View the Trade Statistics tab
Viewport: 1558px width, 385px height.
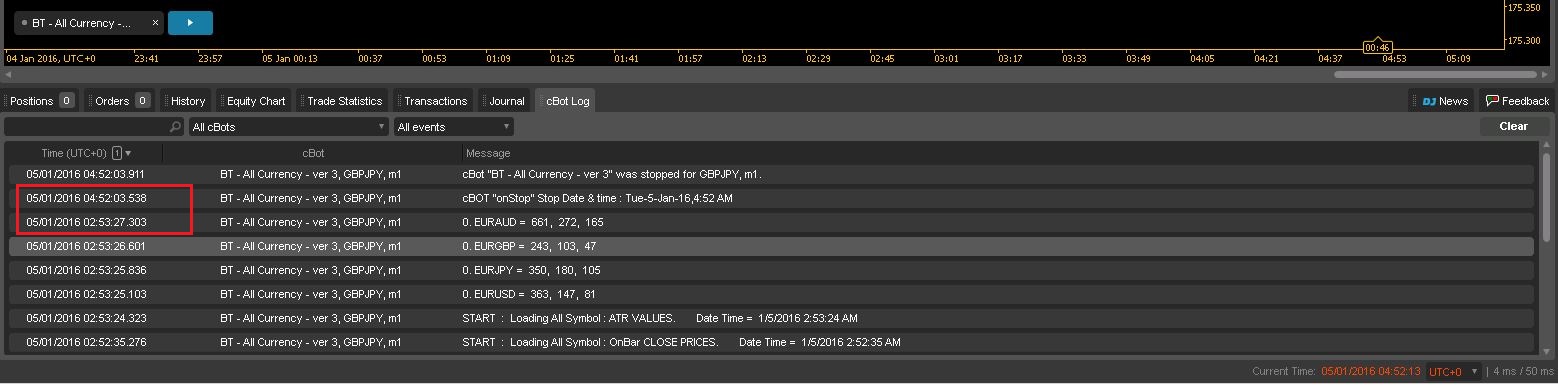(x=342, y=101)
